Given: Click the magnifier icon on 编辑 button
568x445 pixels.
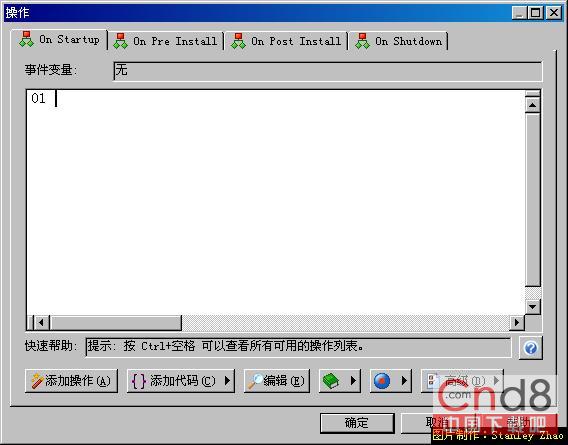Looking at the screenshot, I should pos(255,381).
